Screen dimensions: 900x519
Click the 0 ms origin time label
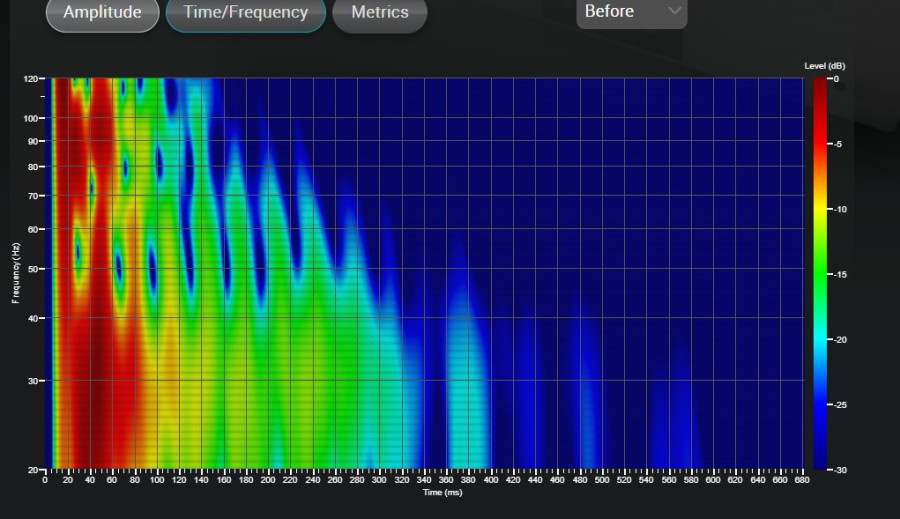point(45,480)
